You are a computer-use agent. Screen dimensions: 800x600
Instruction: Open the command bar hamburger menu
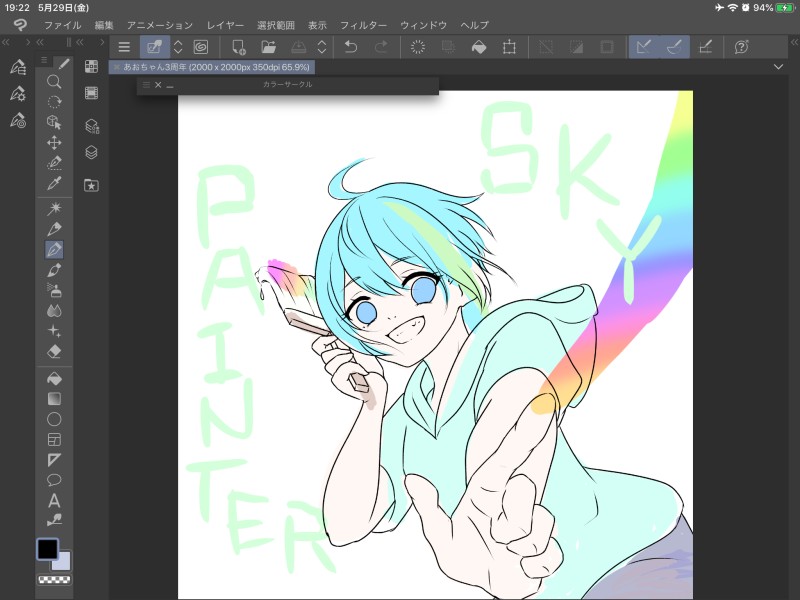(x=124, y=47)
